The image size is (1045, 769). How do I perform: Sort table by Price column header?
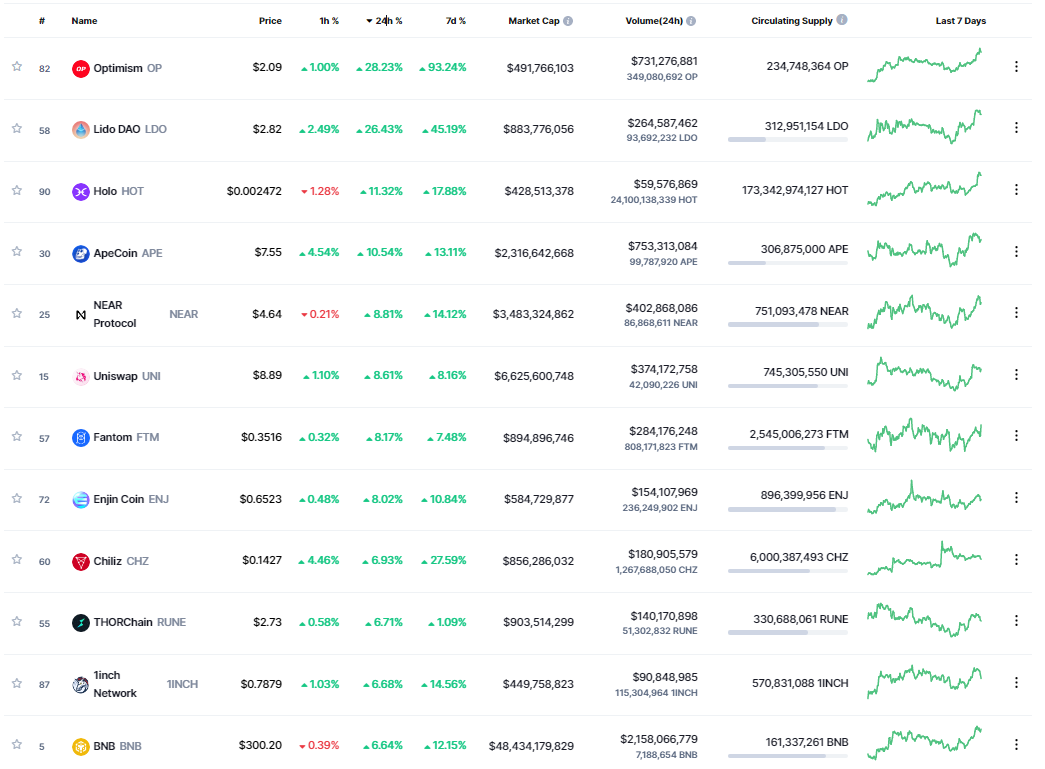(x=271, y=21)
